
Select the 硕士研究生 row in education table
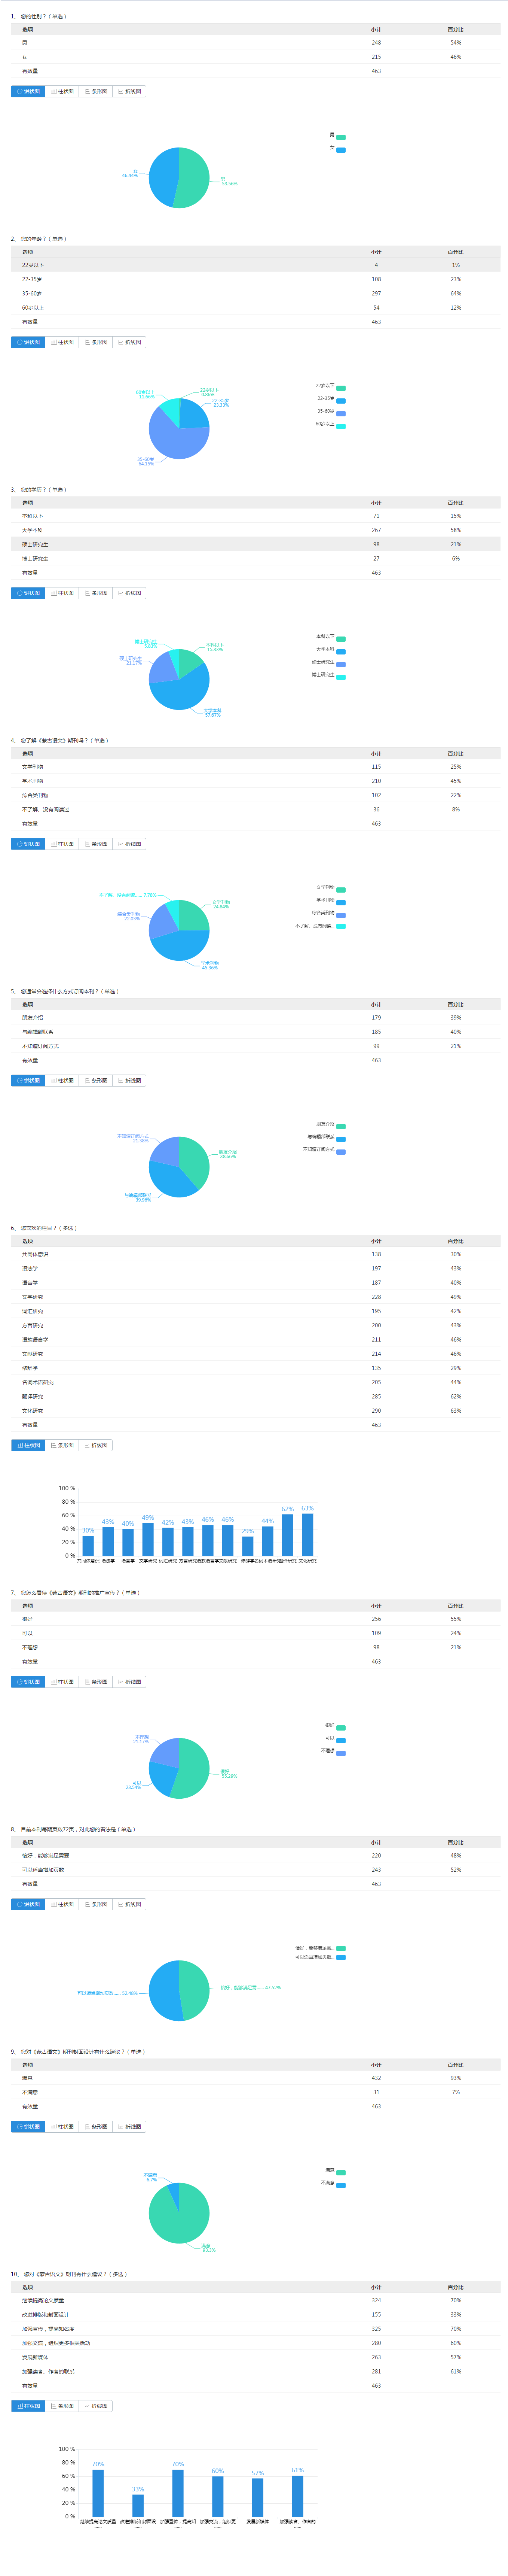point(256,544)
